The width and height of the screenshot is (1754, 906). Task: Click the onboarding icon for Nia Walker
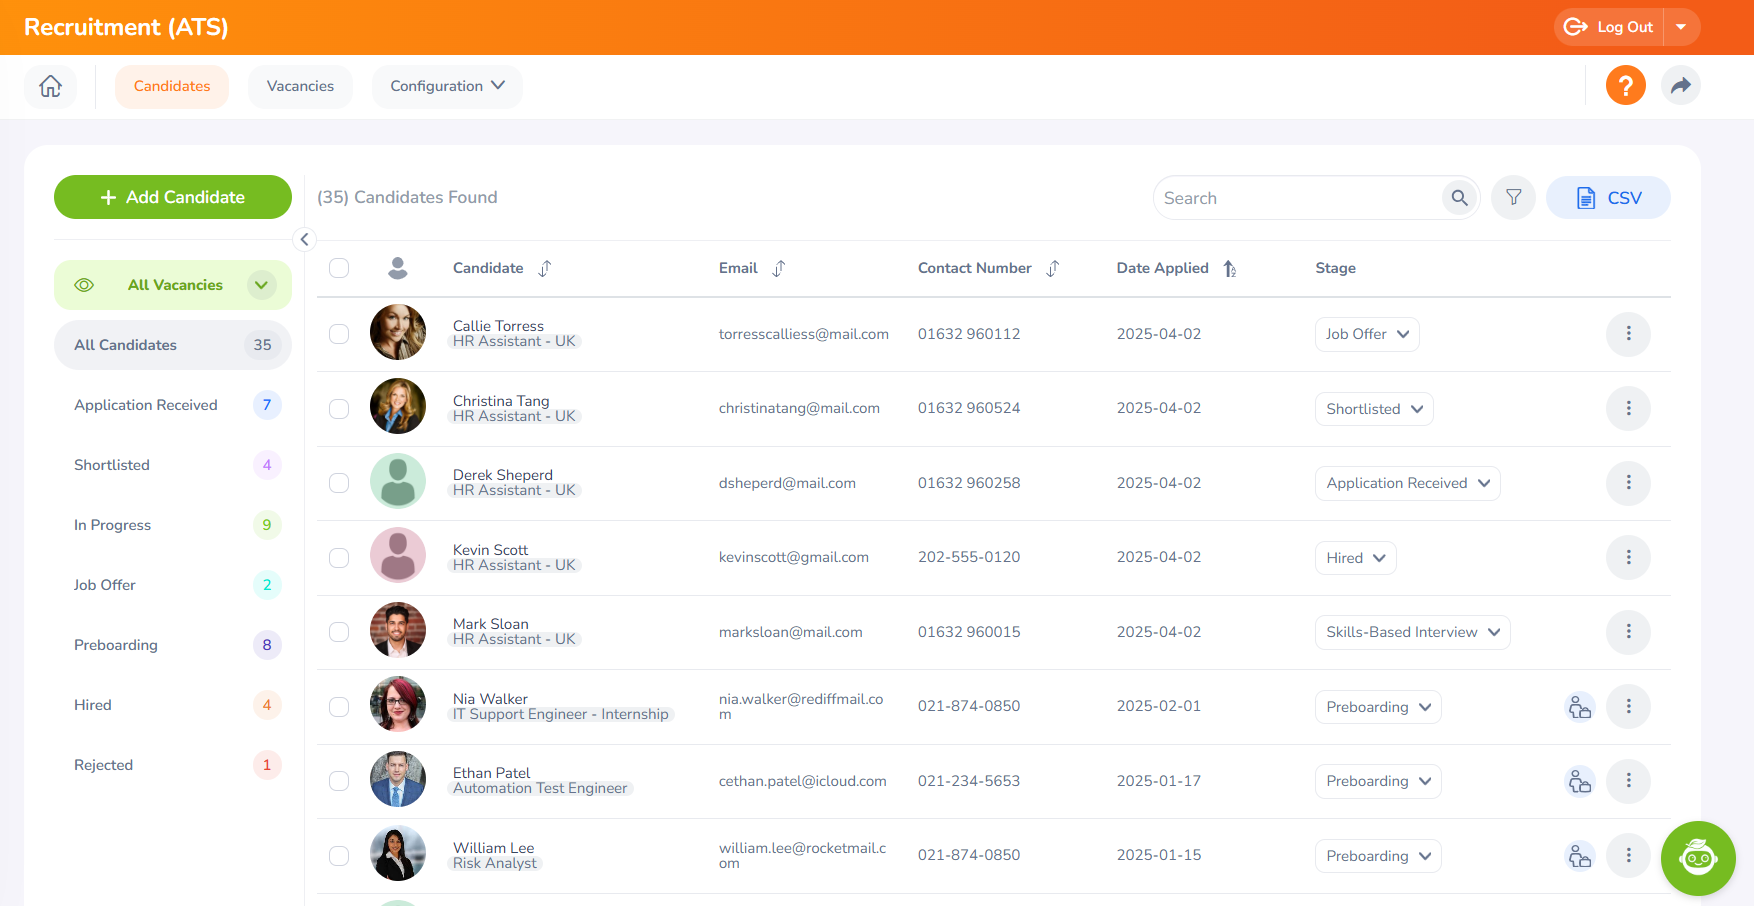coord(1579,707)
